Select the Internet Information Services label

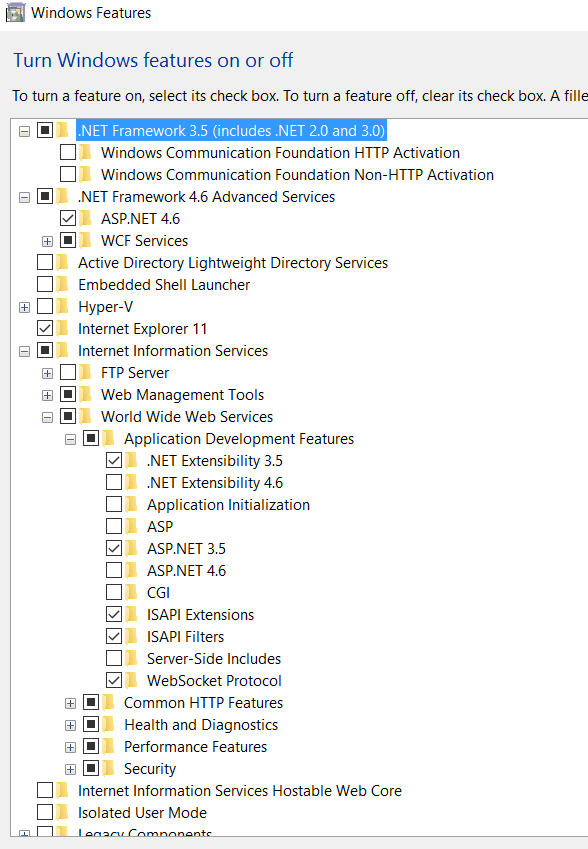click(x=173, y=351)
